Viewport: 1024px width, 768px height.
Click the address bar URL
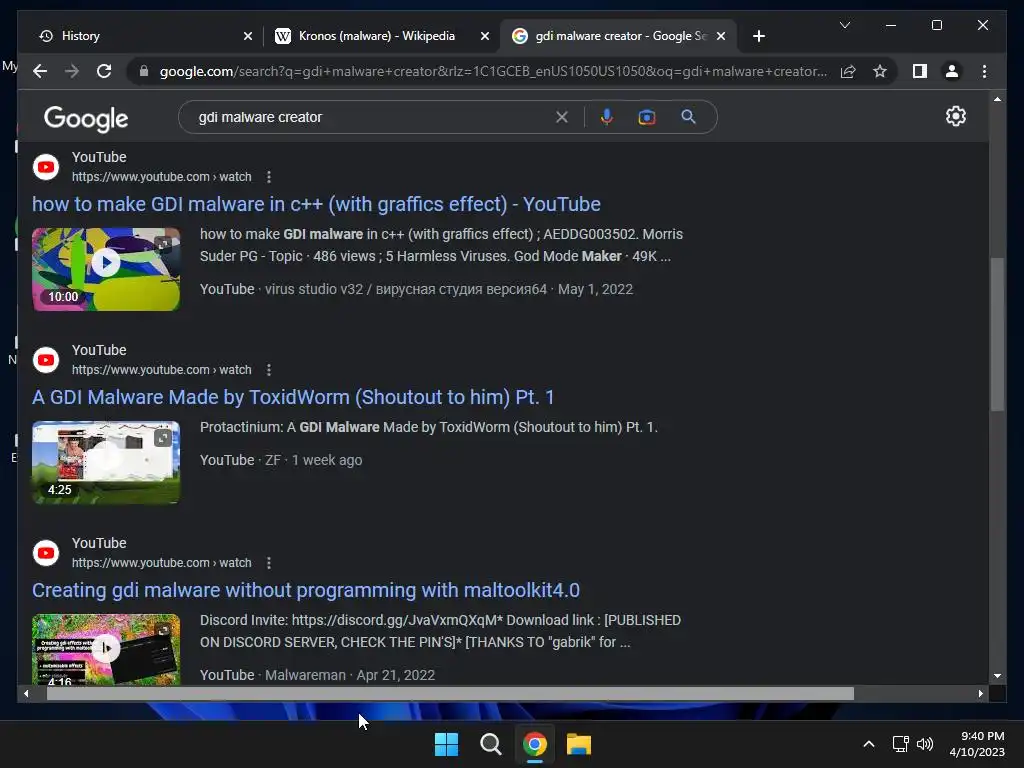click(494, 71)
